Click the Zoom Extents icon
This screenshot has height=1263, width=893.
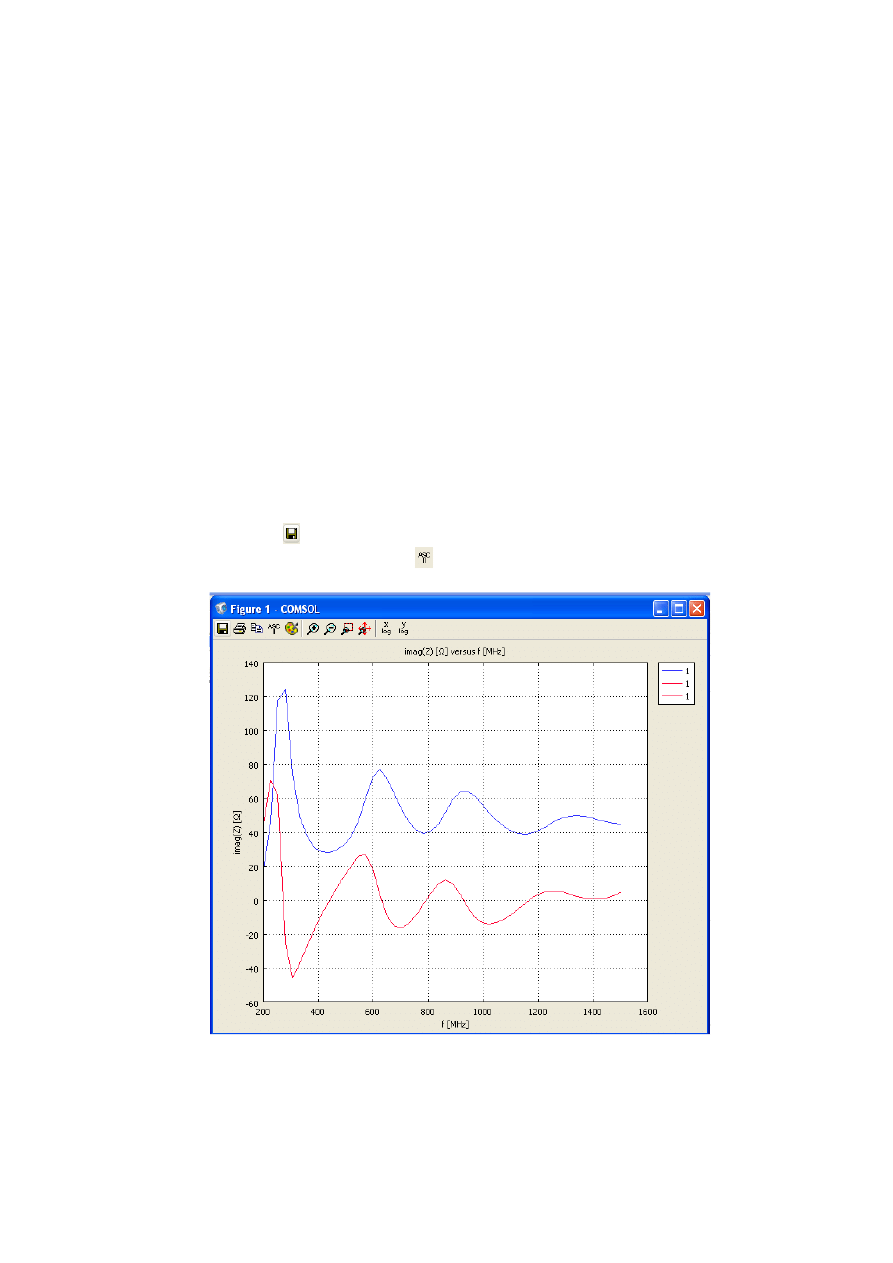364,629
